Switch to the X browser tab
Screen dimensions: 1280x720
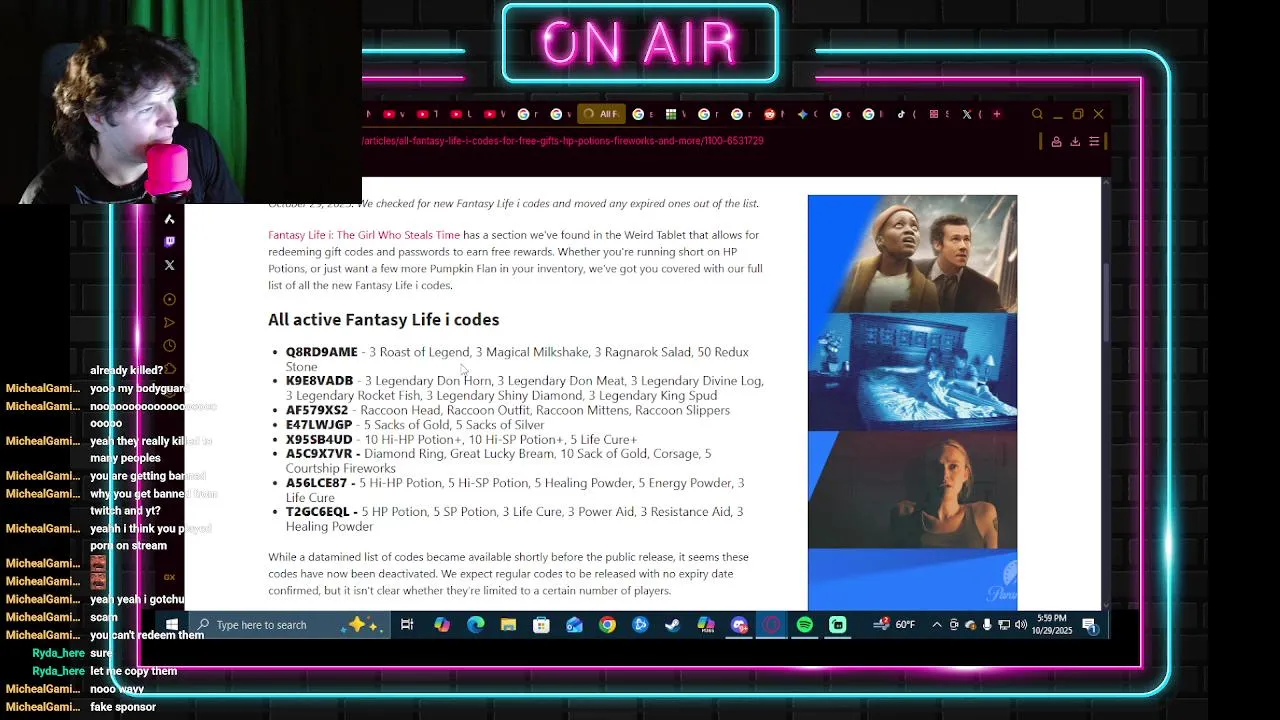pos(968,114)
